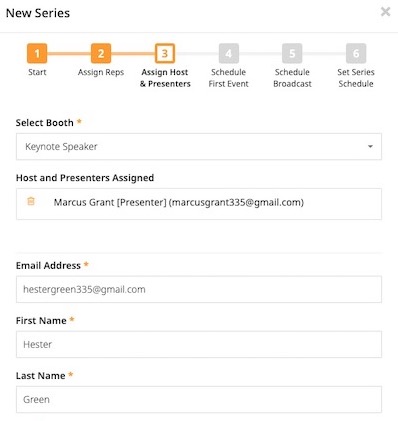
Task: Close the New Series dialog
Action: tap(385, 12)
